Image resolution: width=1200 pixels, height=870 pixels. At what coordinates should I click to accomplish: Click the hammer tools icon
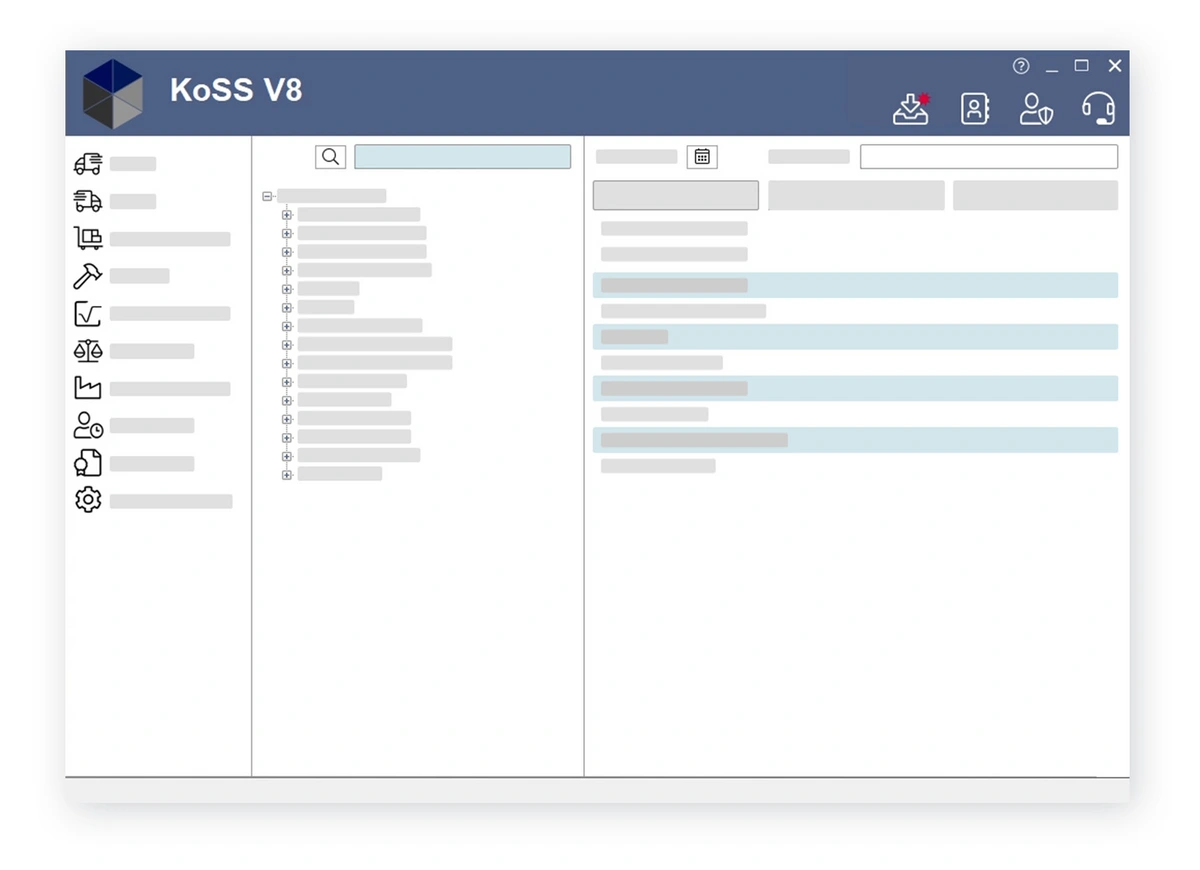tap(88, 276)
